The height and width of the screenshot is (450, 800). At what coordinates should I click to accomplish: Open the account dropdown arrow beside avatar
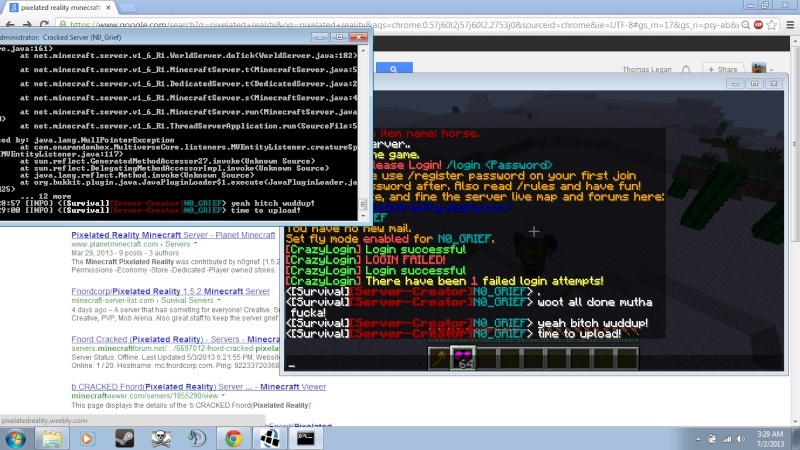click(771, 69)
